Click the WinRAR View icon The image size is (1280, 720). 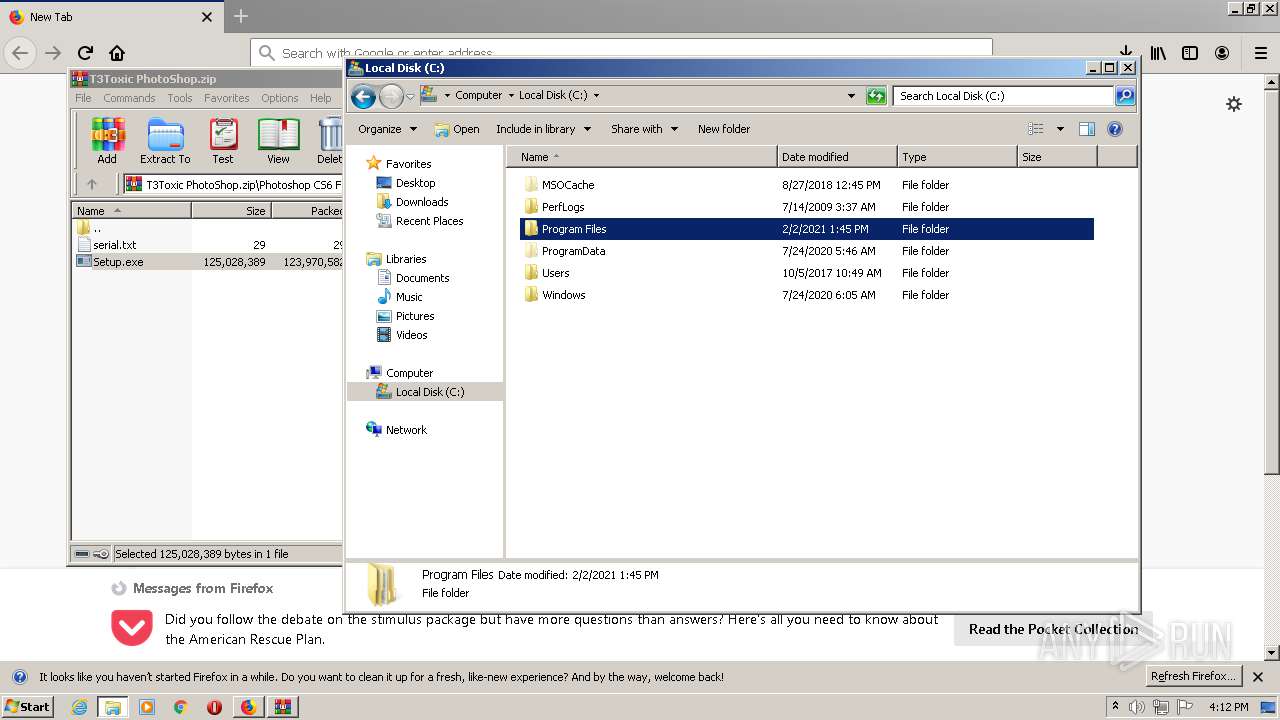(x=278, y=140)
